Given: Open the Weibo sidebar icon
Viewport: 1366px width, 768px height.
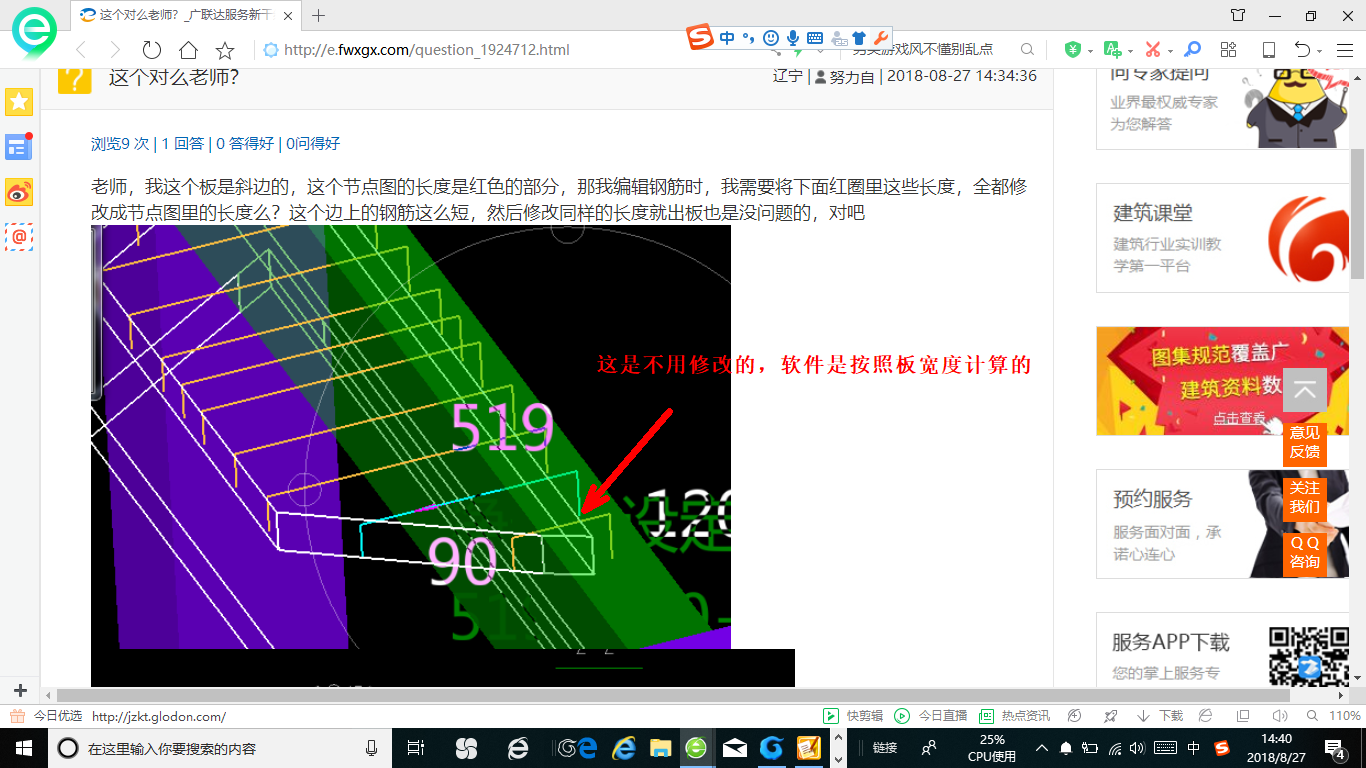Looking at the screenshot, I should [x=19, y=192].
